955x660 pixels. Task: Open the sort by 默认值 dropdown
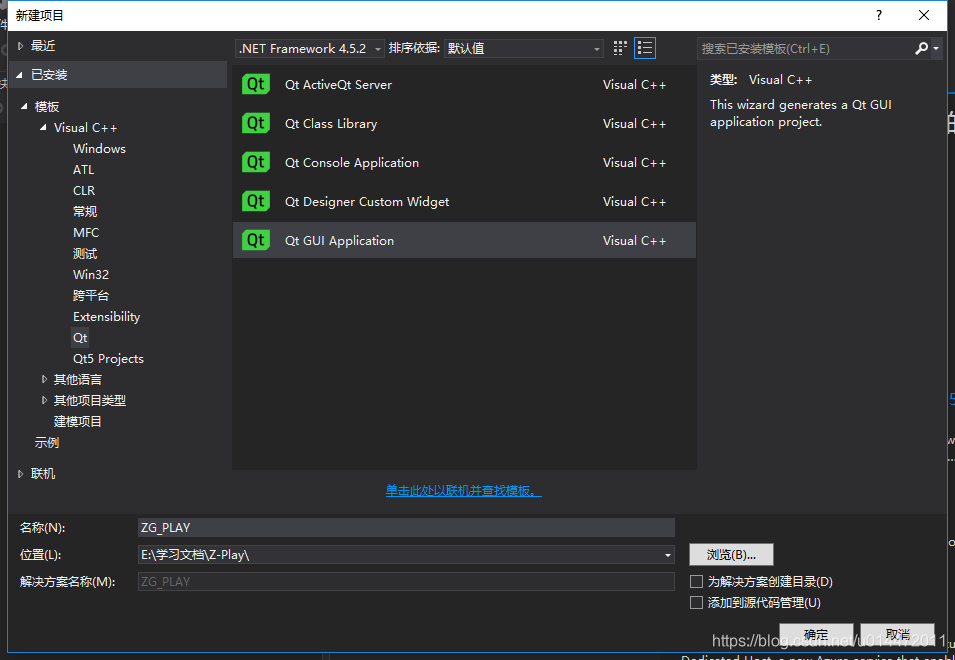click(524, 49)
